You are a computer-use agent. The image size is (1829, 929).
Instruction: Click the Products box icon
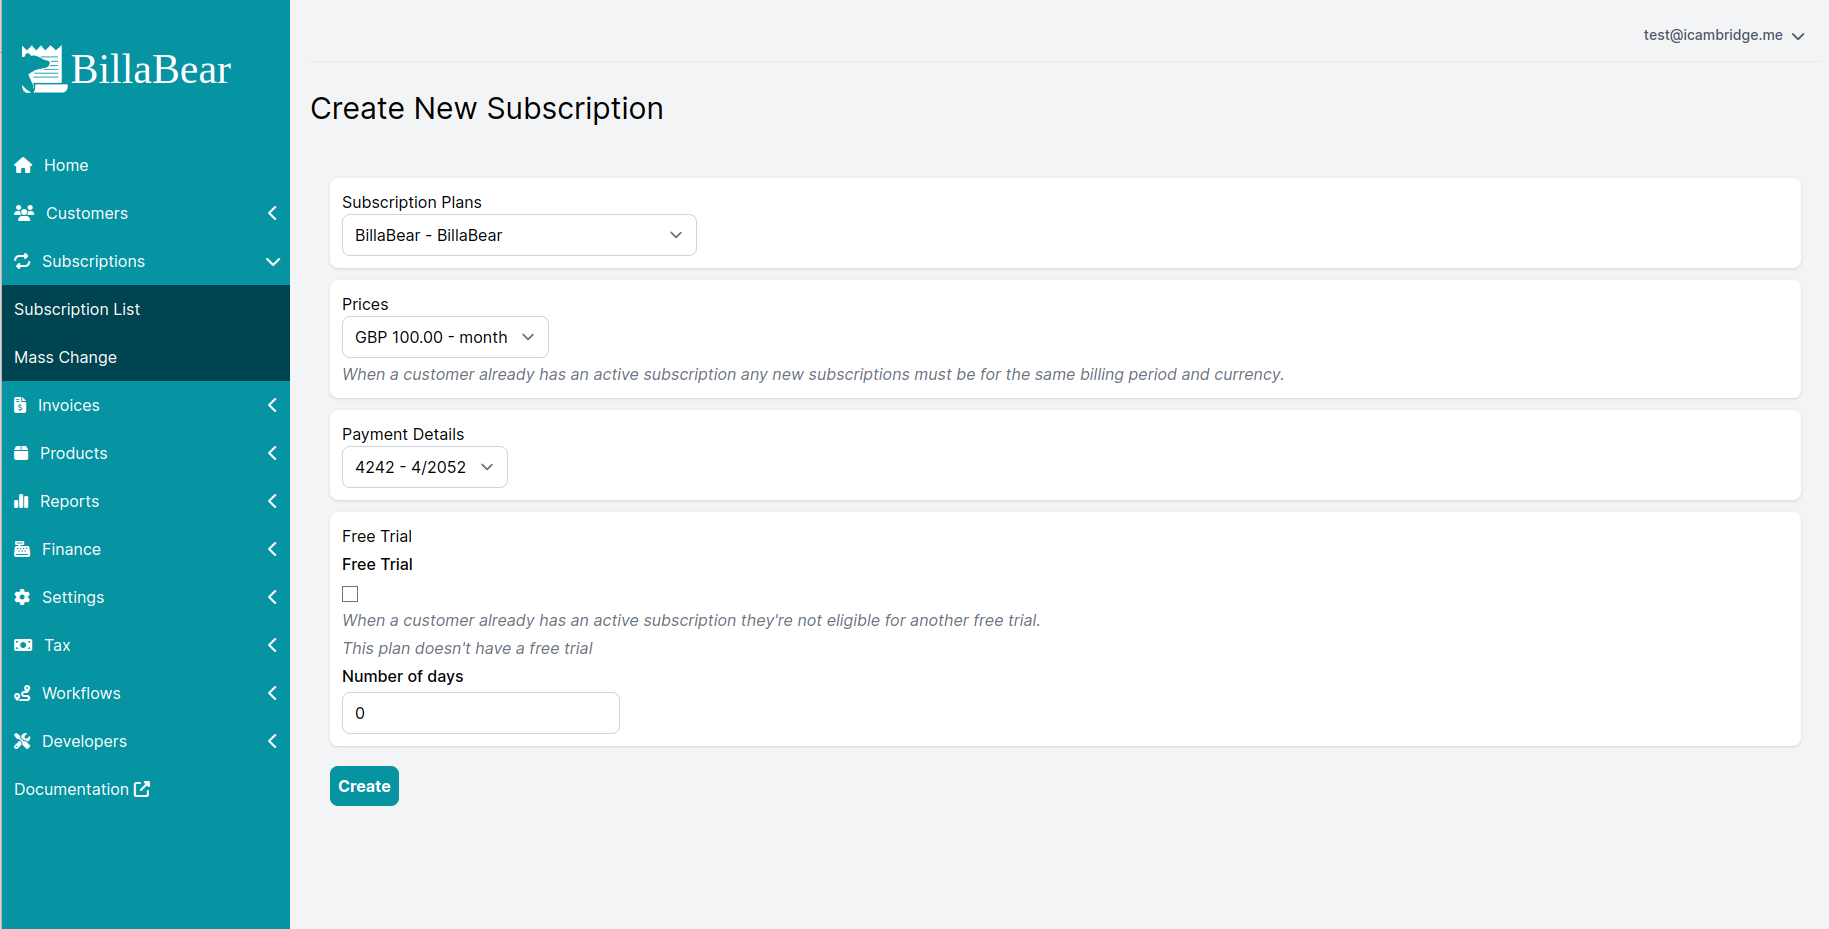[x=21, y=453]
